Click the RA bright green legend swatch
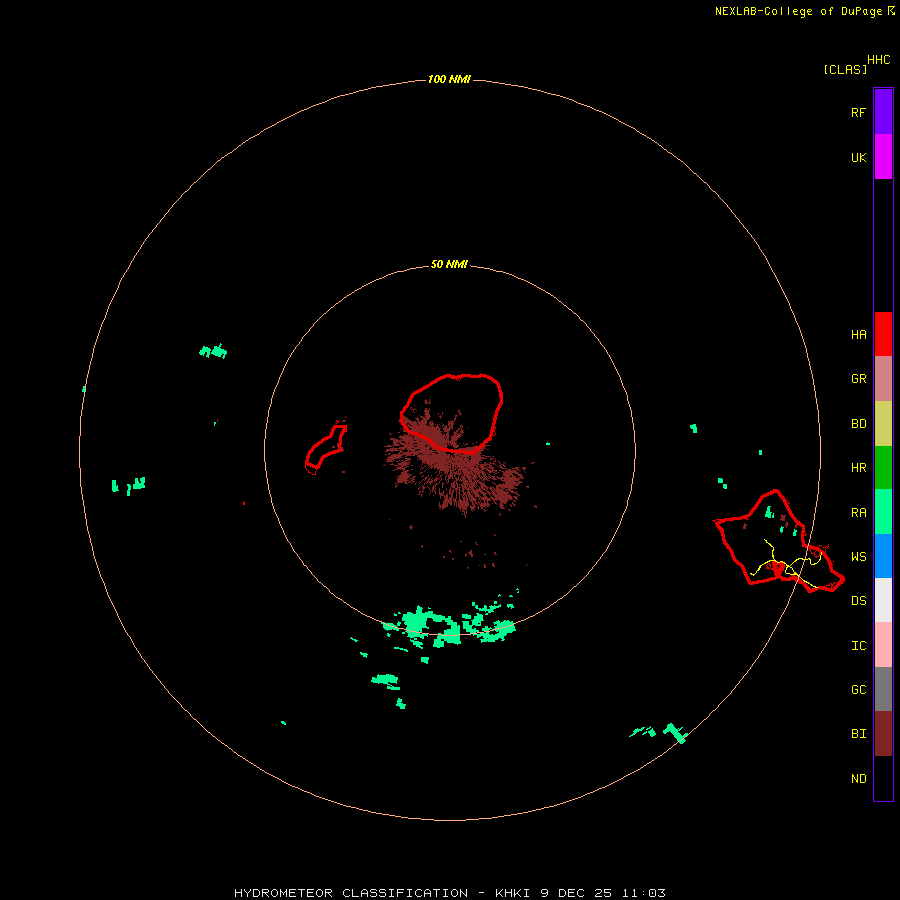 883,512
